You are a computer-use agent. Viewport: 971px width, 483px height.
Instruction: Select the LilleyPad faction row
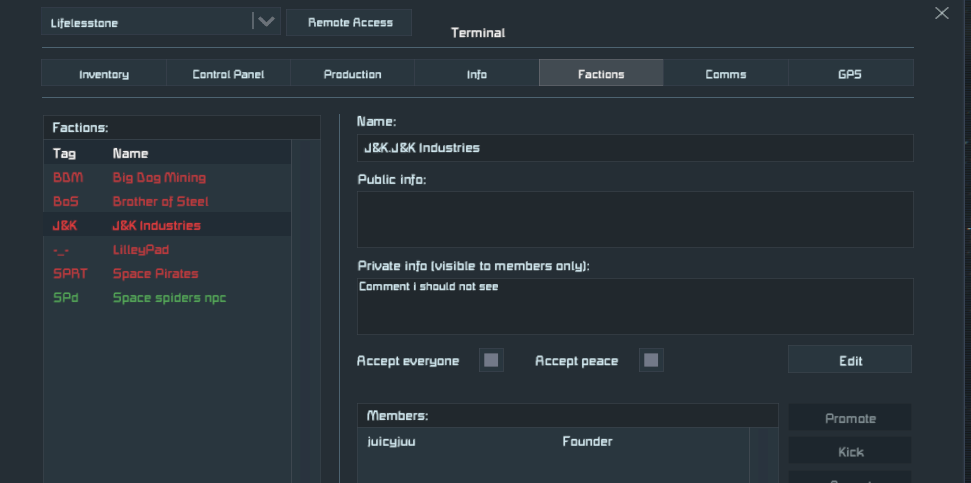tap(140, 249)
